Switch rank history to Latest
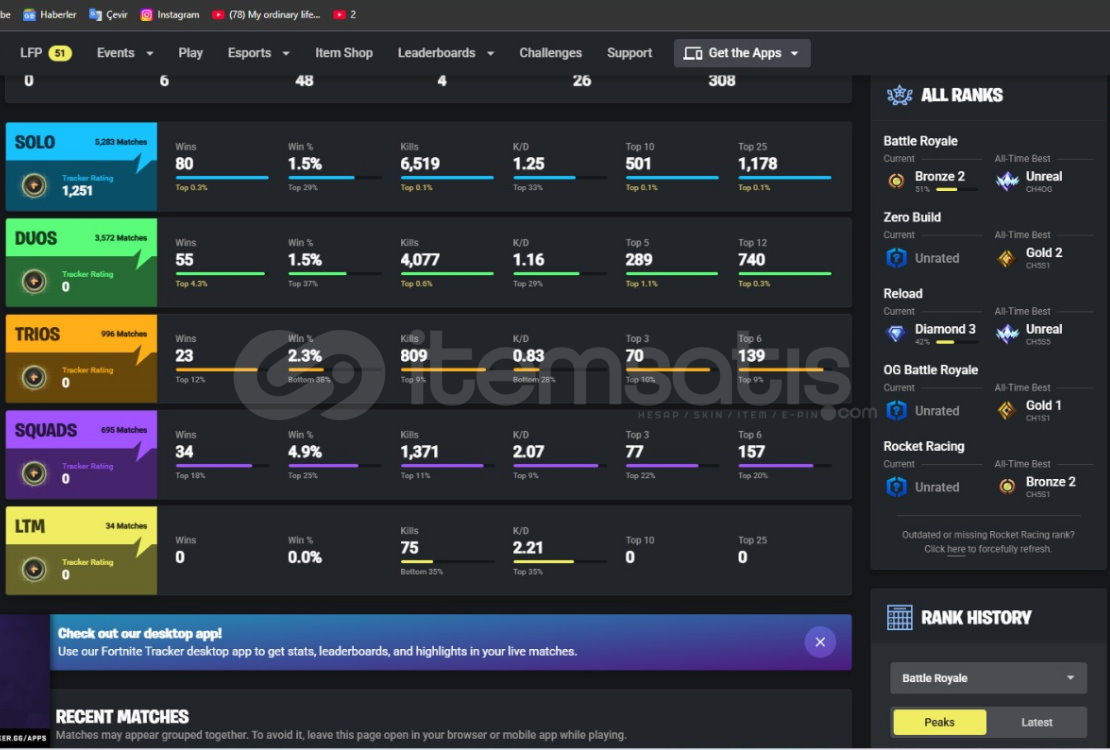Screen dimensions: 1110x750 1036,722
